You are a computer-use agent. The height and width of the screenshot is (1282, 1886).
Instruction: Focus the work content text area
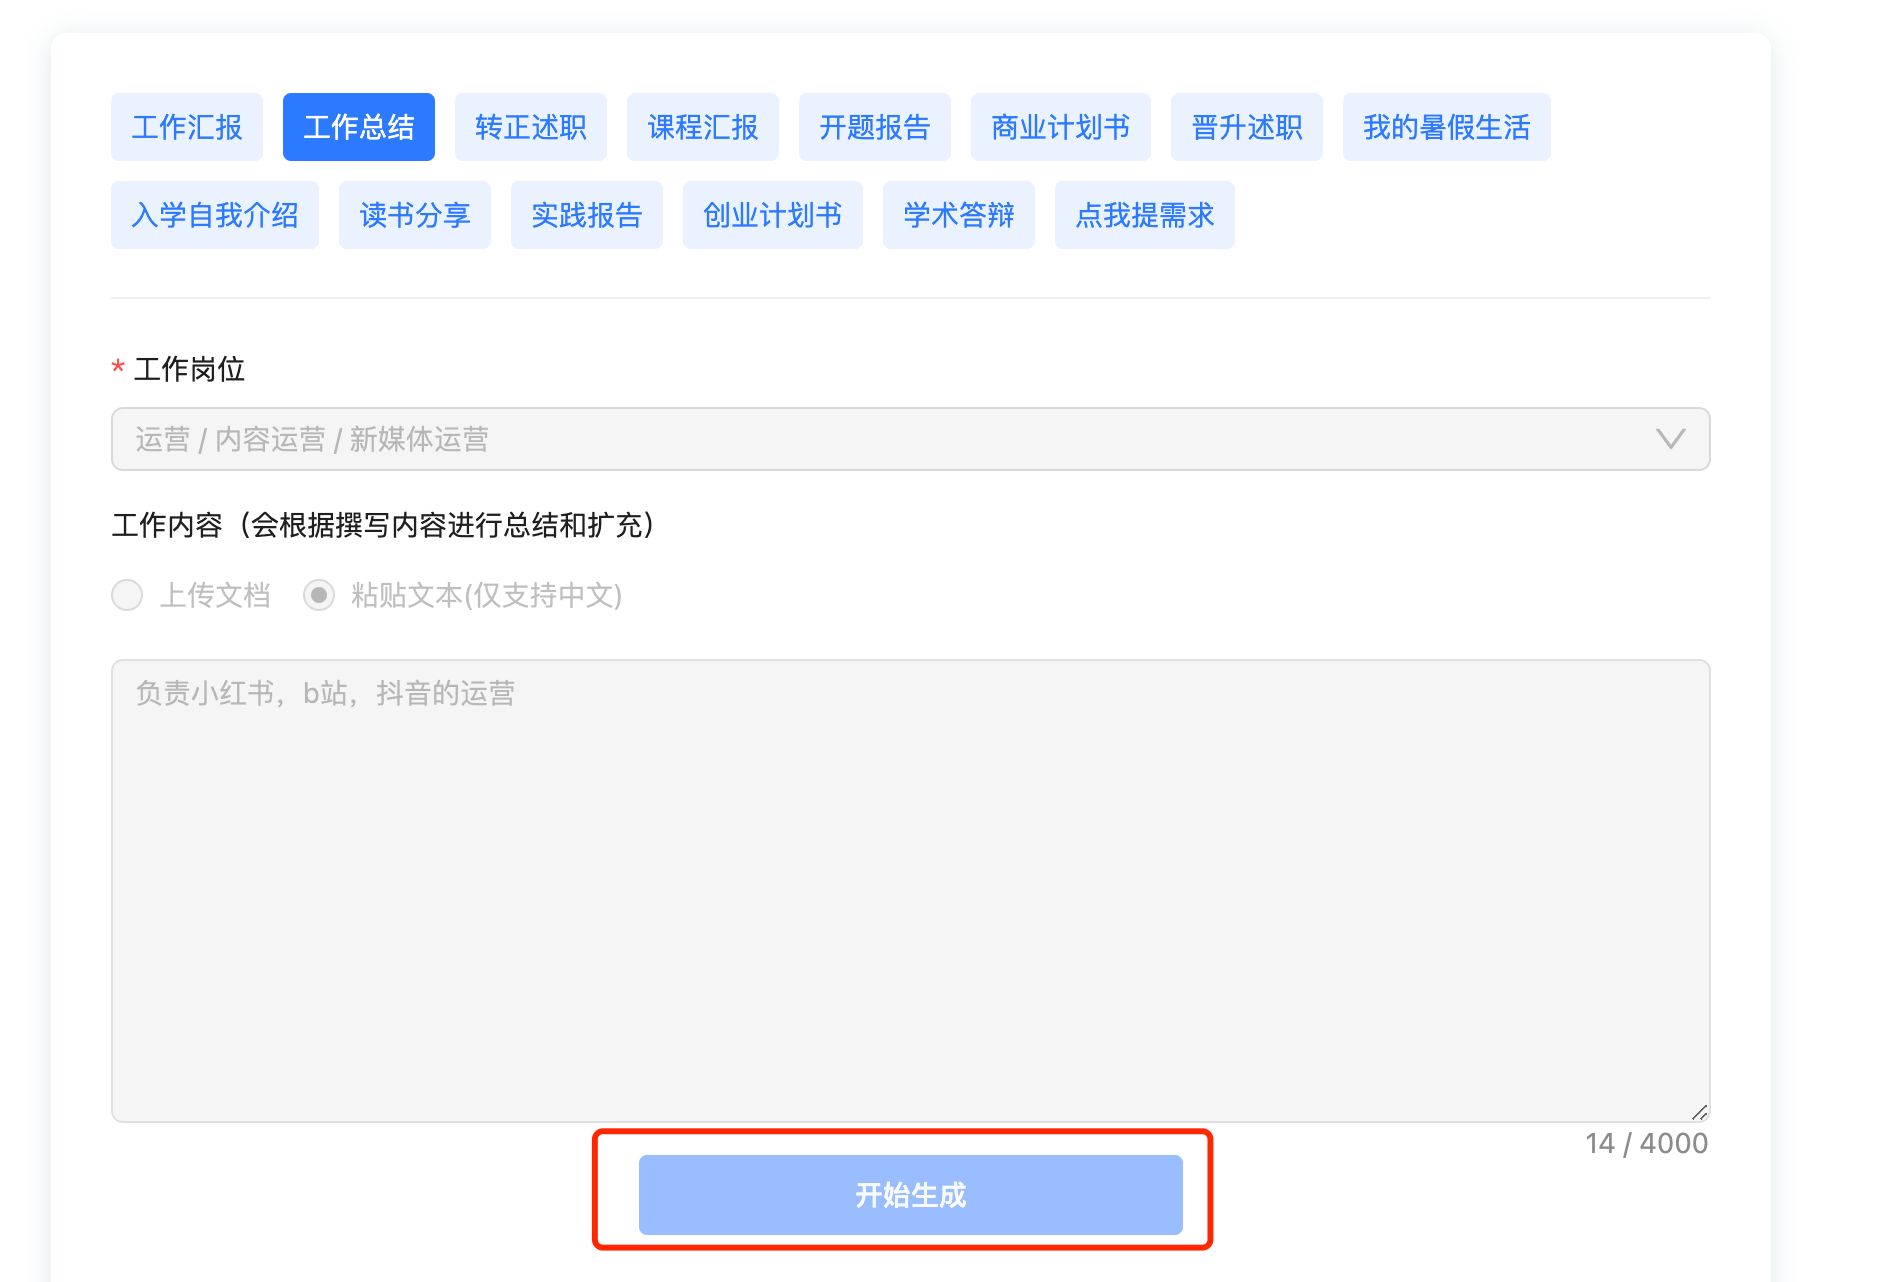pos(910,890)
